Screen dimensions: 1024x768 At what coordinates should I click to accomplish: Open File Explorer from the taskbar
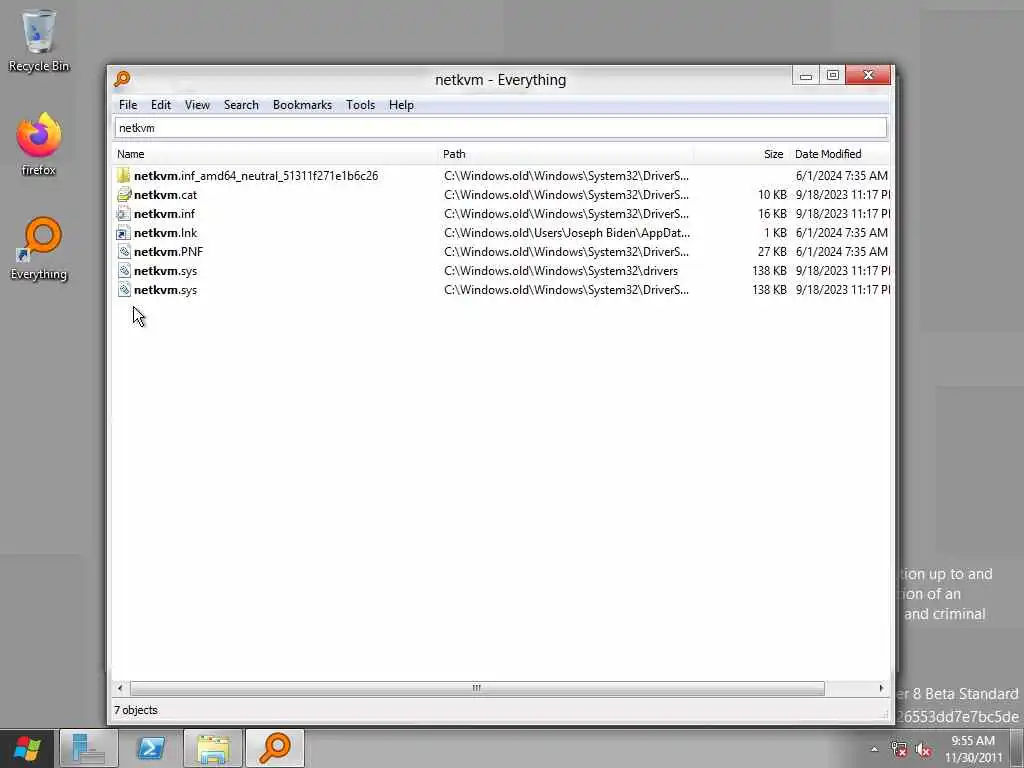(x=213, y=748)
